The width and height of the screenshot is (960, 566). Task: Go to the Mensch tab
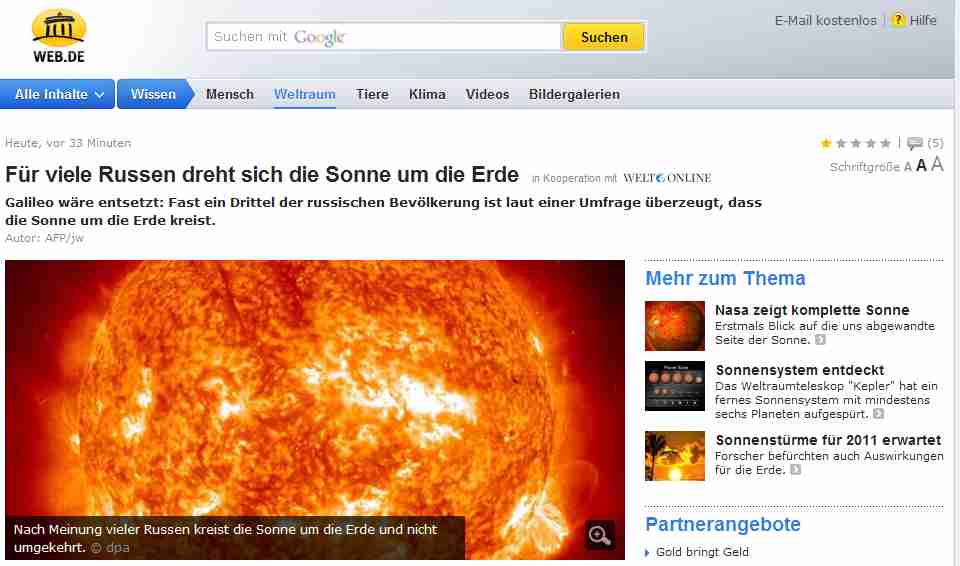pos(230,94)
